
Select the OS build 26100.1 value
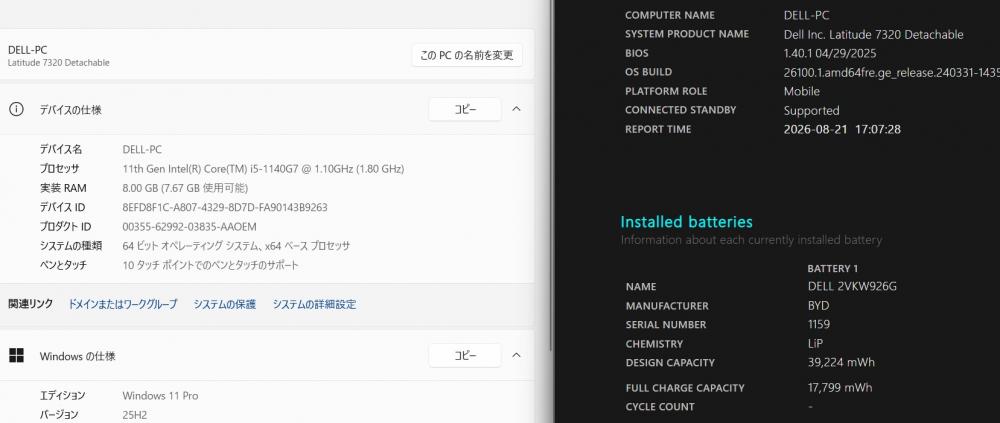point(891,72)
